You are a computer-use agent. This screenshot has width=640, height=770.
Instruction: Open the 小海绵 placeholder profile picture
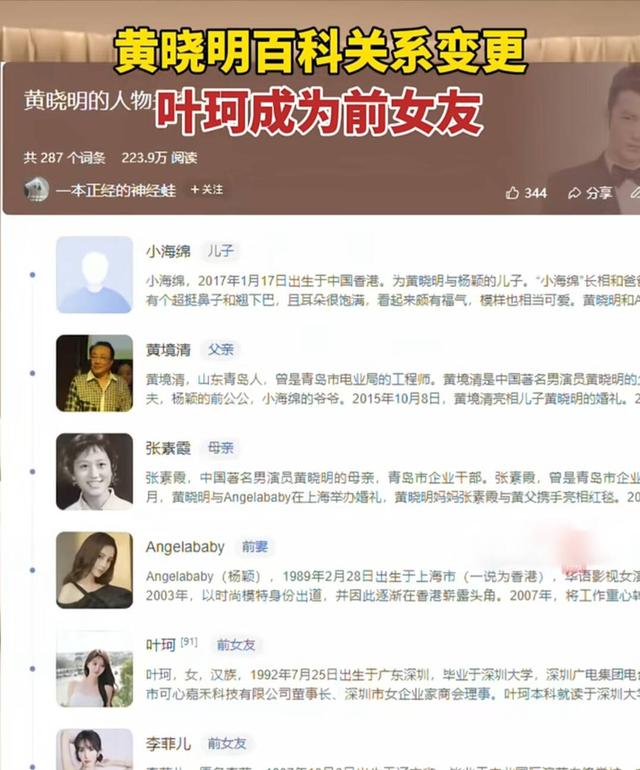tap(94, 275)
